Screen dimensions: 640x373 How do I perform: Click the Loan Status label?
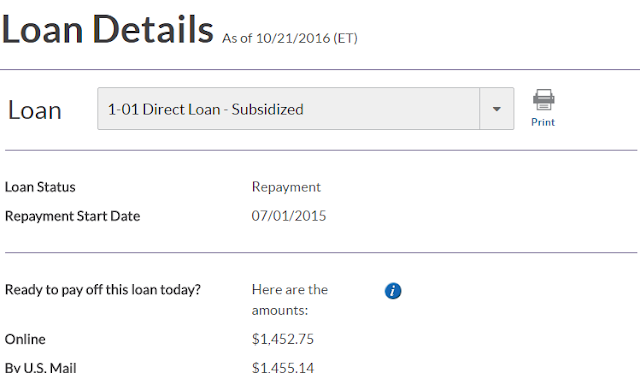point(40,187)
